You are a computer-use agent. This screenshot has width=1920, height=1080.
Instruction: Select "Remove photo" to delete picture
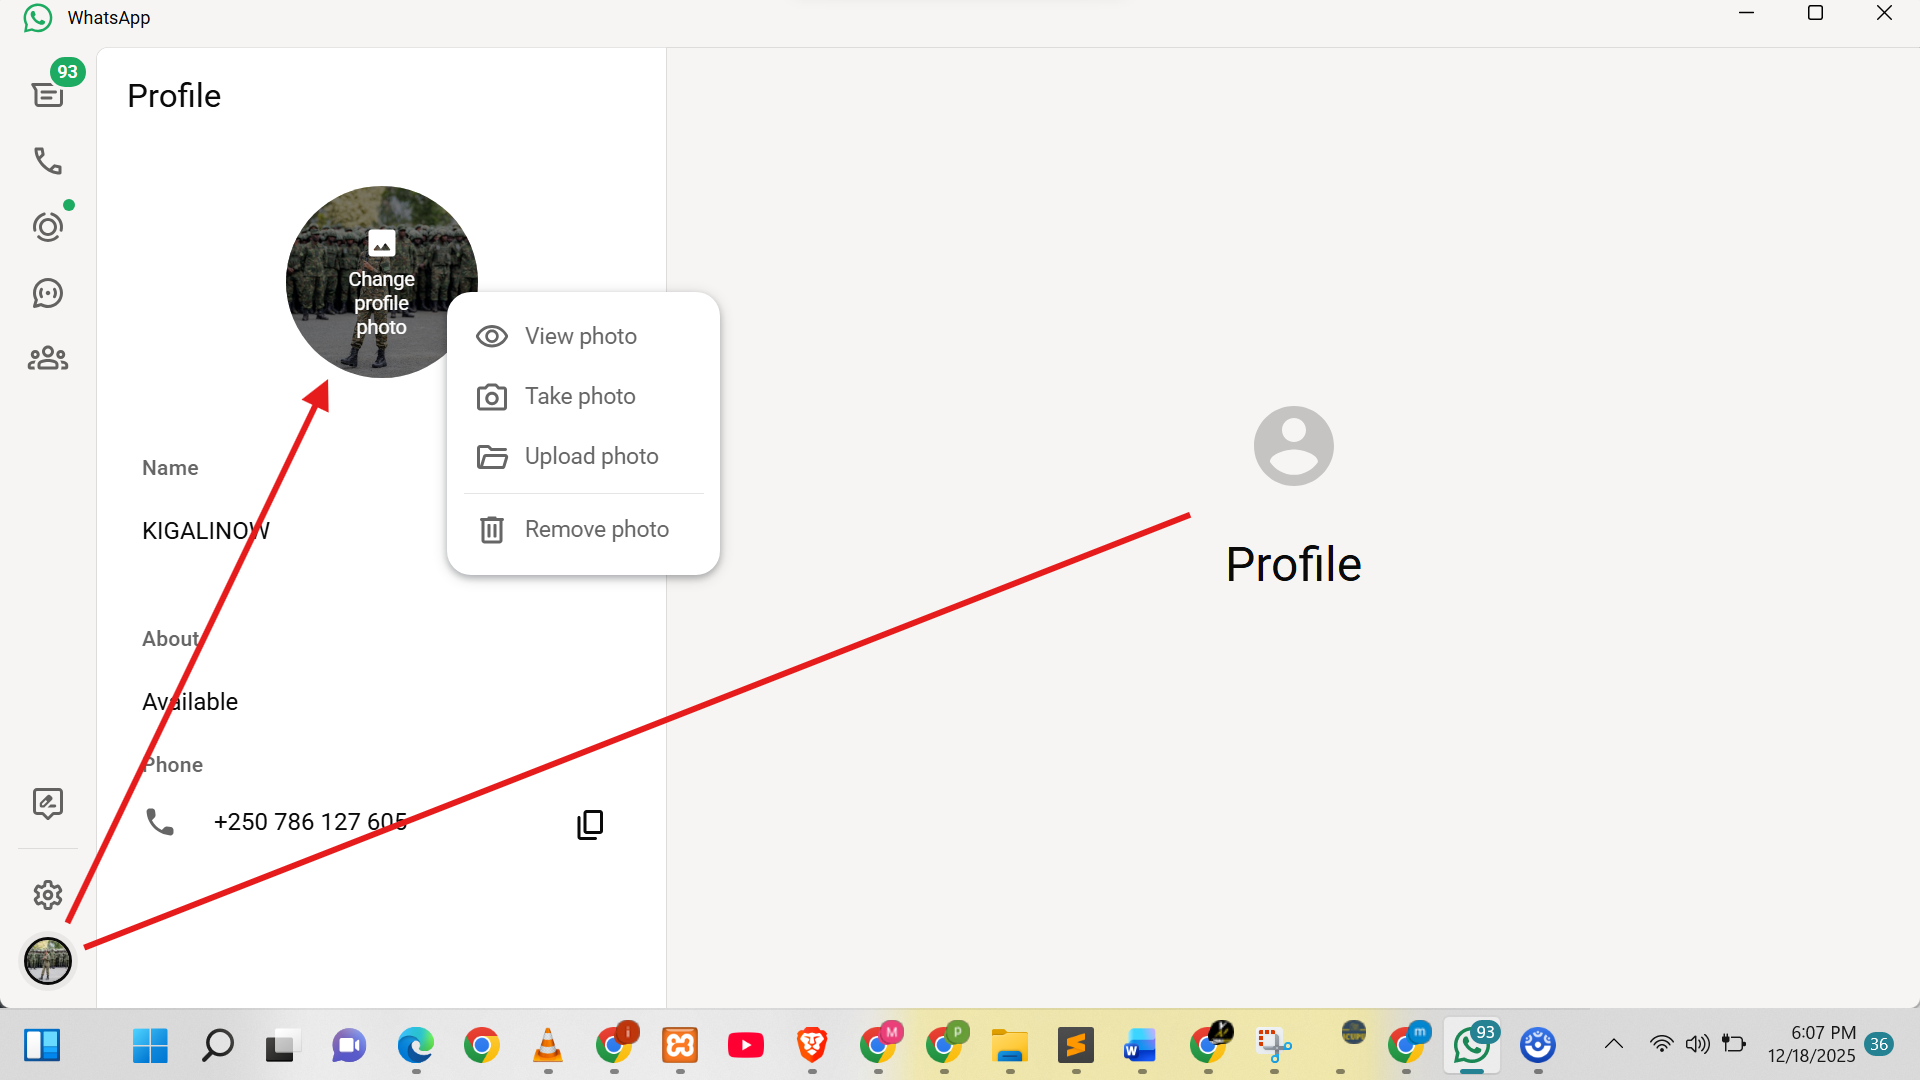click(596, 529)
